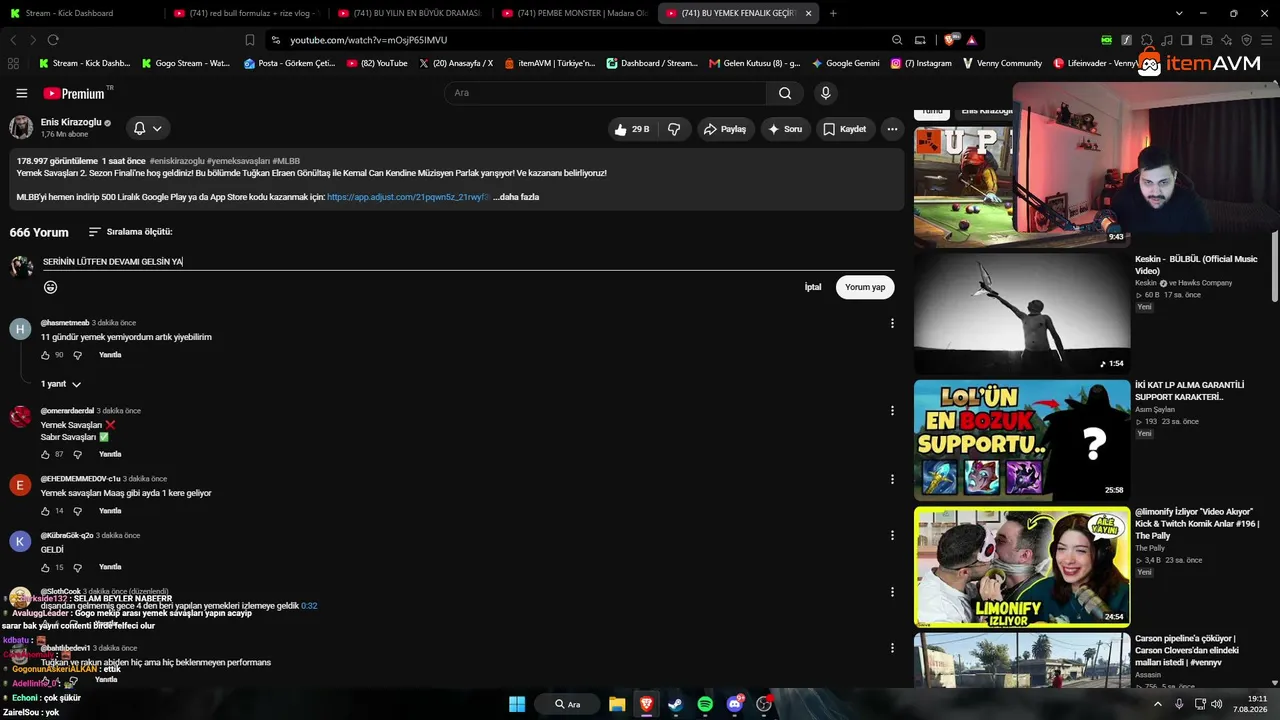This screenshot has width=1280, height=720.
Task: Open the Soru ask button
Action: pos(784,129)
